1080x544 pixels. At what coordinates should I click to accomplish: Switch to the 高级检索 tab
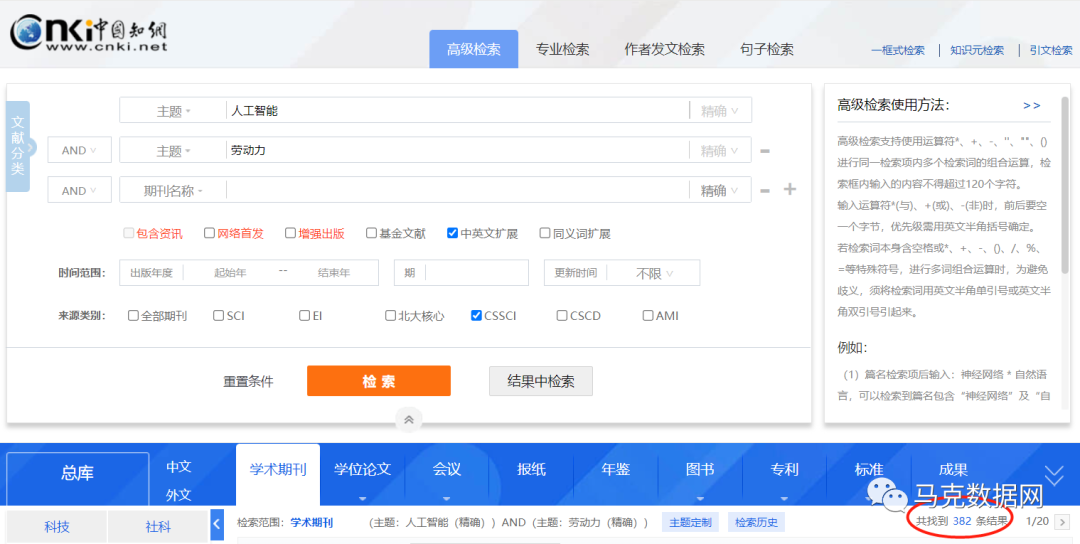click(473, 49)
